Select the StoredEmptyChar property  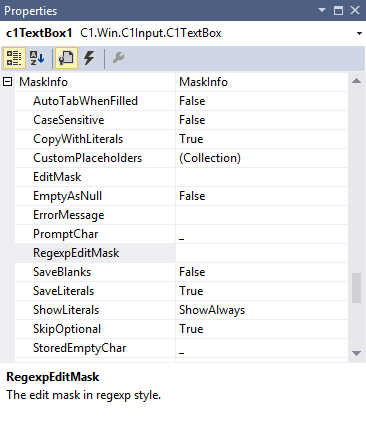(x=95, y=348)
